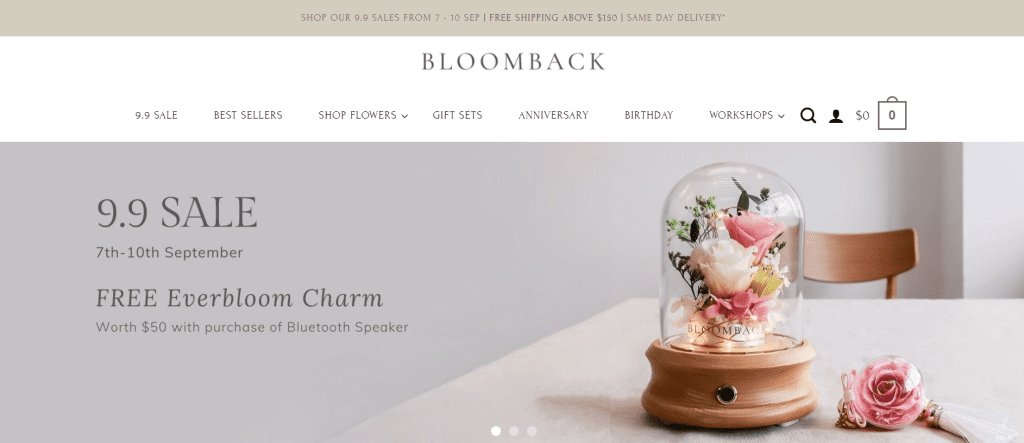This screenshot has height=443, width=1024.
Task: Select the first carousel dot
Action: click(496, 431)
